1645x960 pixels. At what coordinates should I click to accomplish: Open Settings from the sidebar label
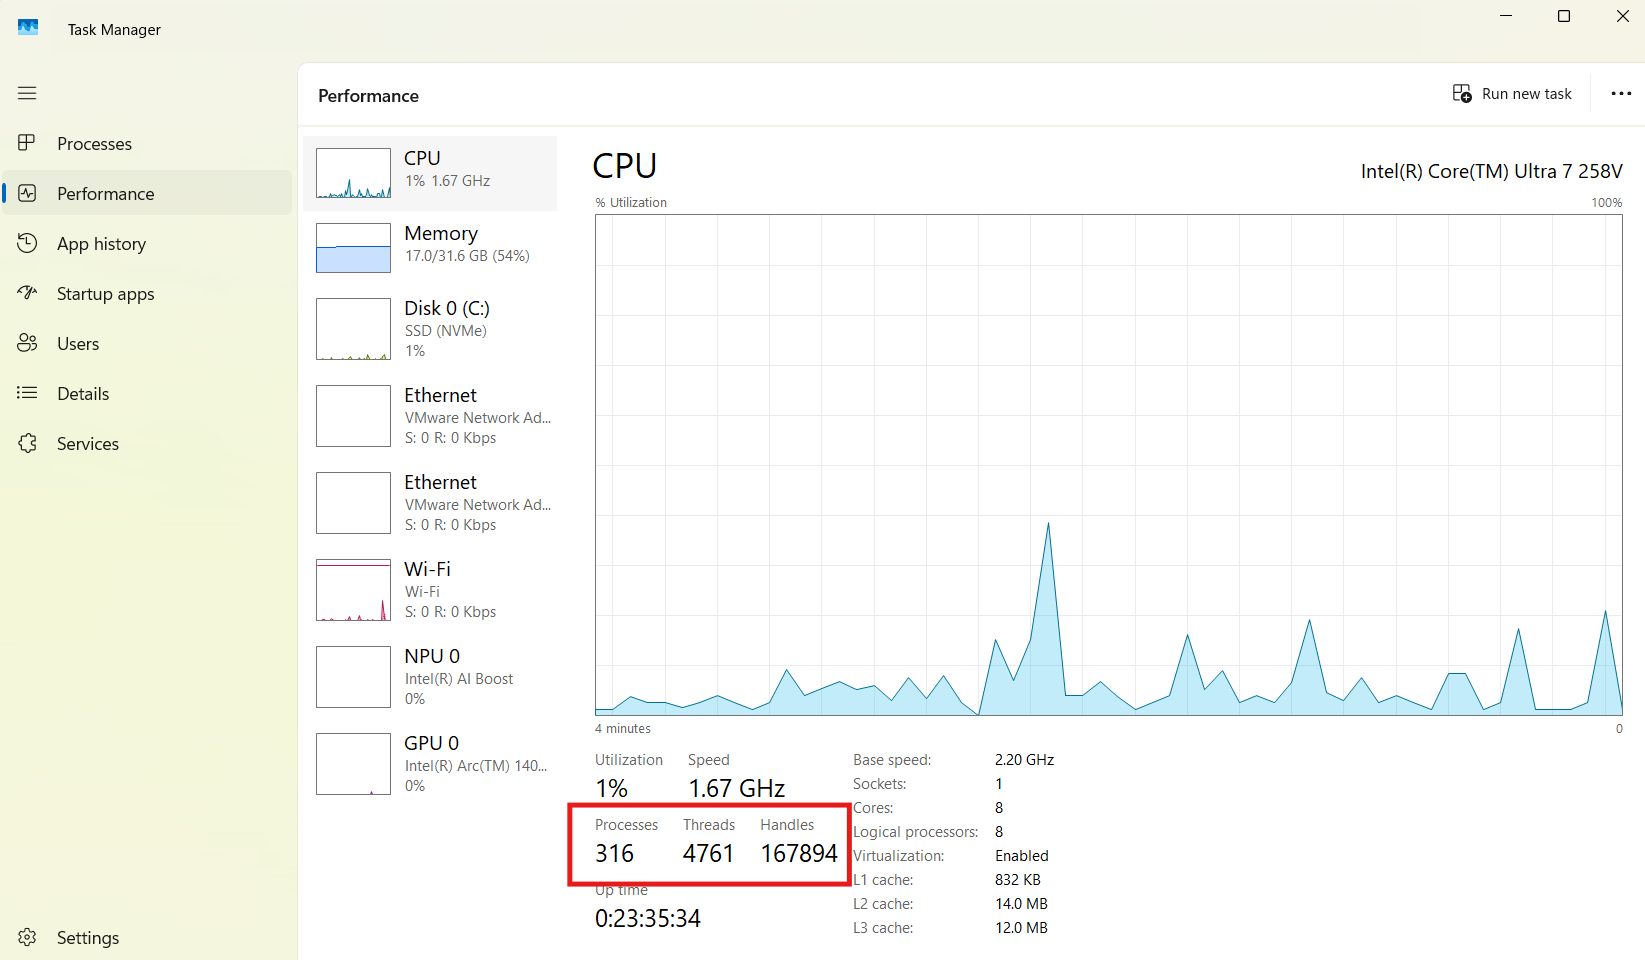(87, 938)
